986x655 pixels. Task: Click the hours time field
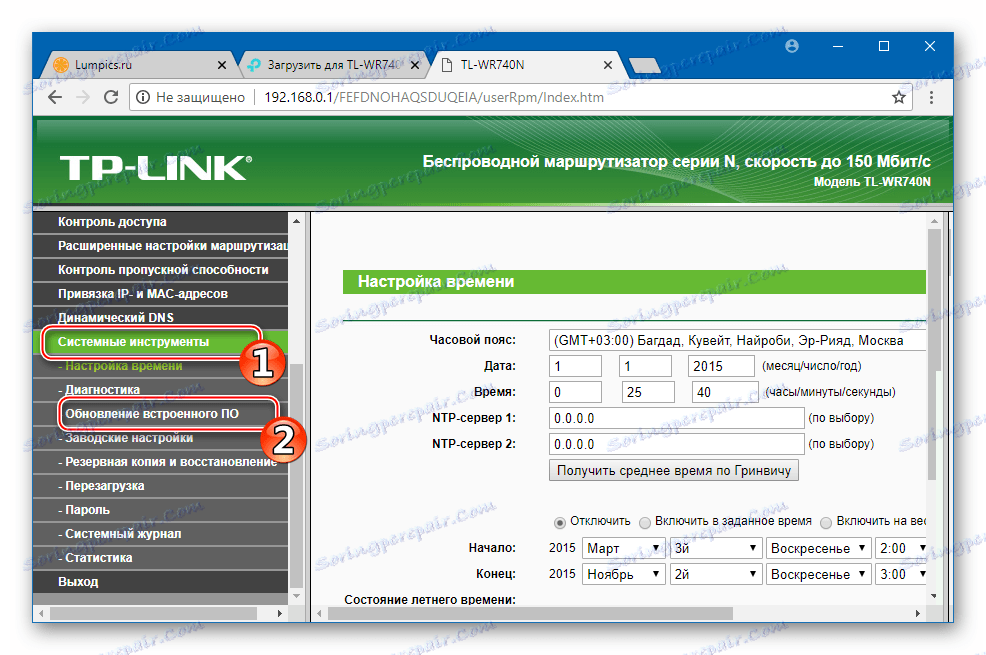click(x=575, y=392)
